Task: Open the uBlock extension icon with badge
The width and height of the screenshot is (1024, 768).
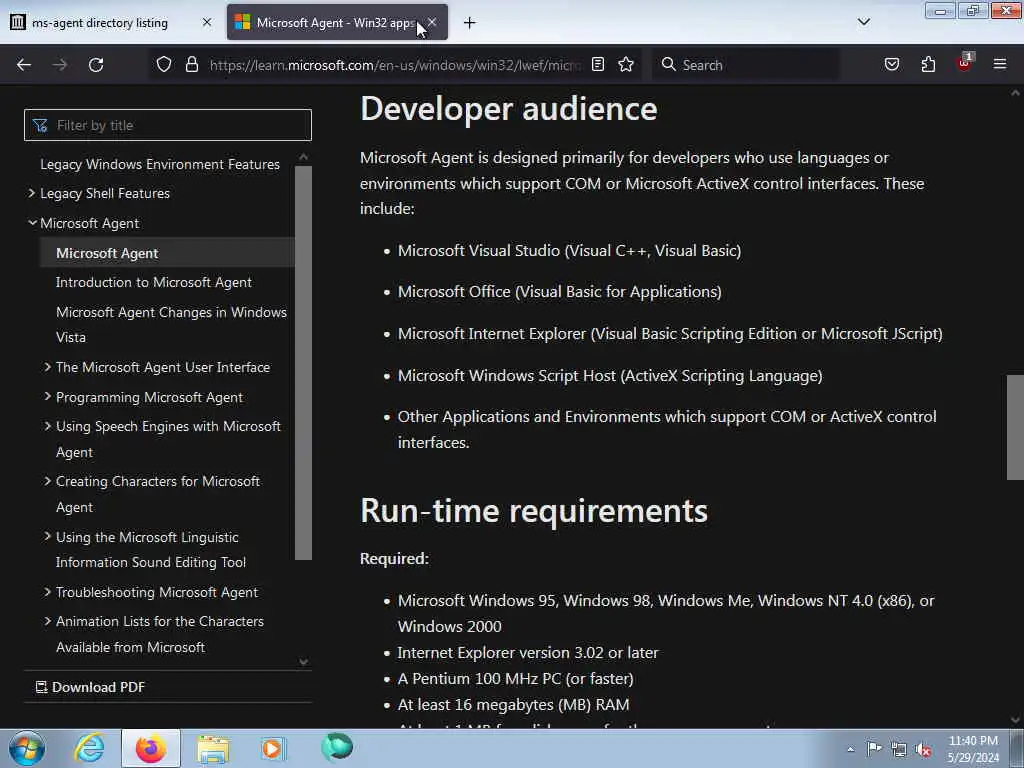Action: [x=965, y=63]
